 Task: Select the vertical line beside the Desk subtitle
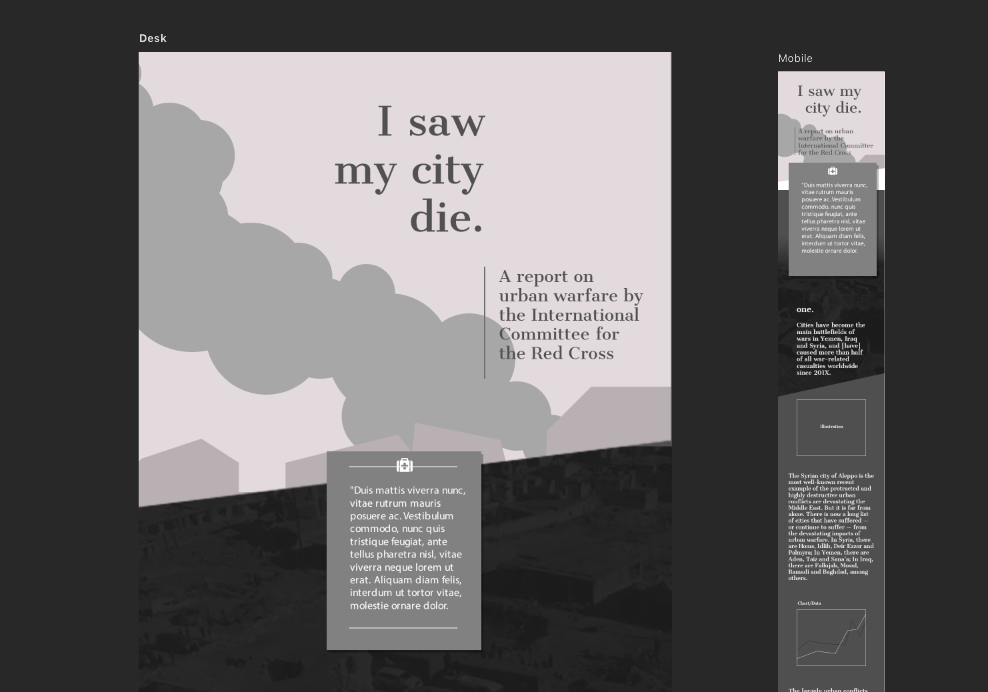coord(485,323)
